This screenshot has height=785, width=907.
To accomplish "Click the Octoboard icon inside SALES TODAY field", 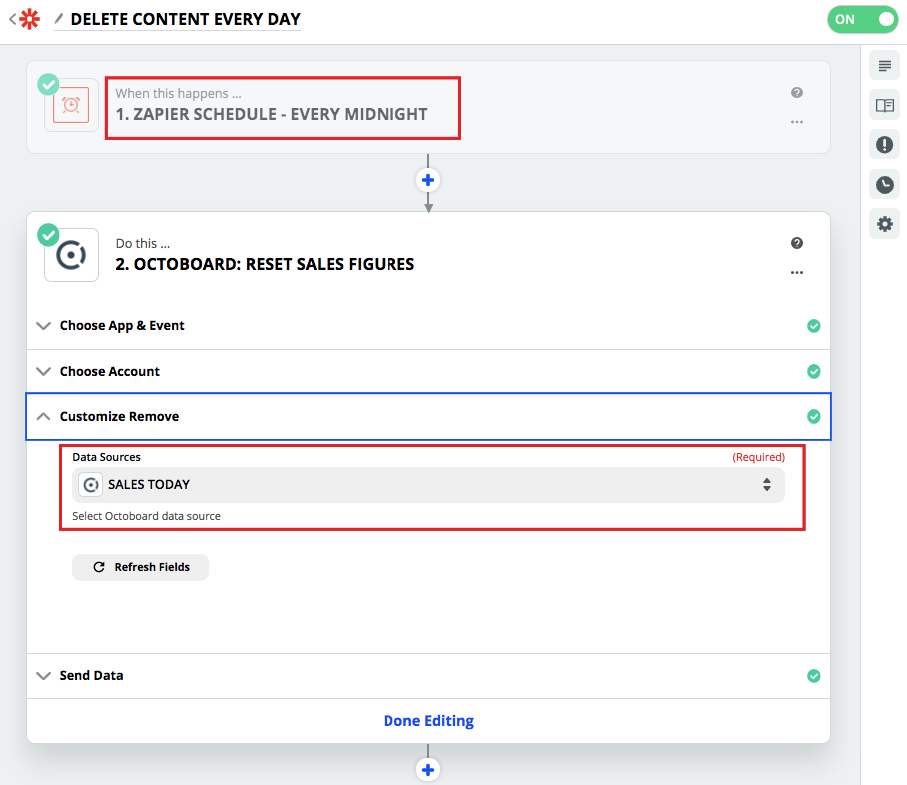I will 91,485.
